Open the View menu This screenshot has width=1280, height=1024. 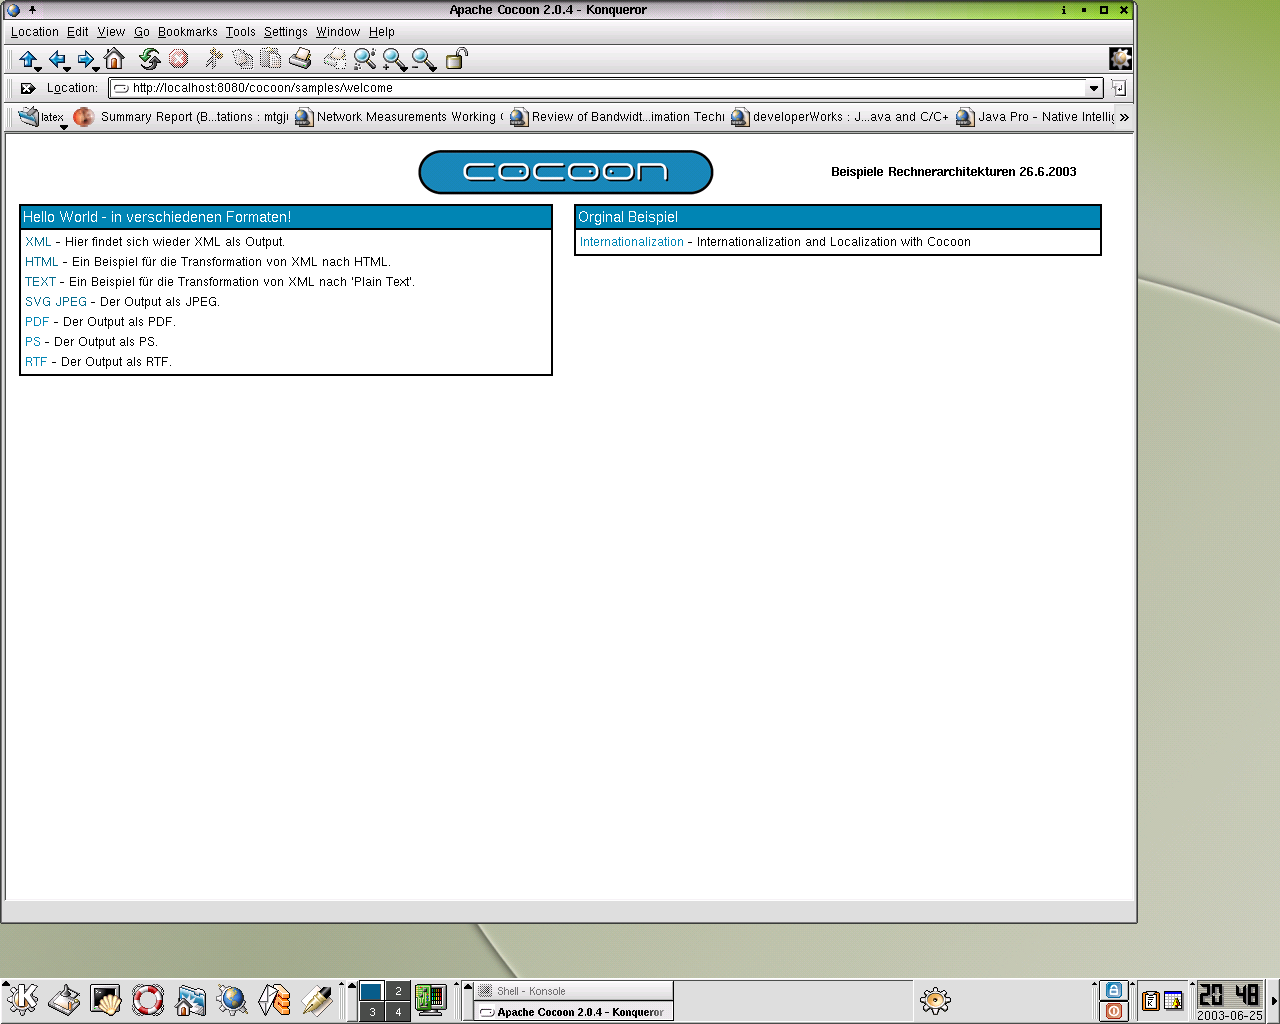pos(111,32)
